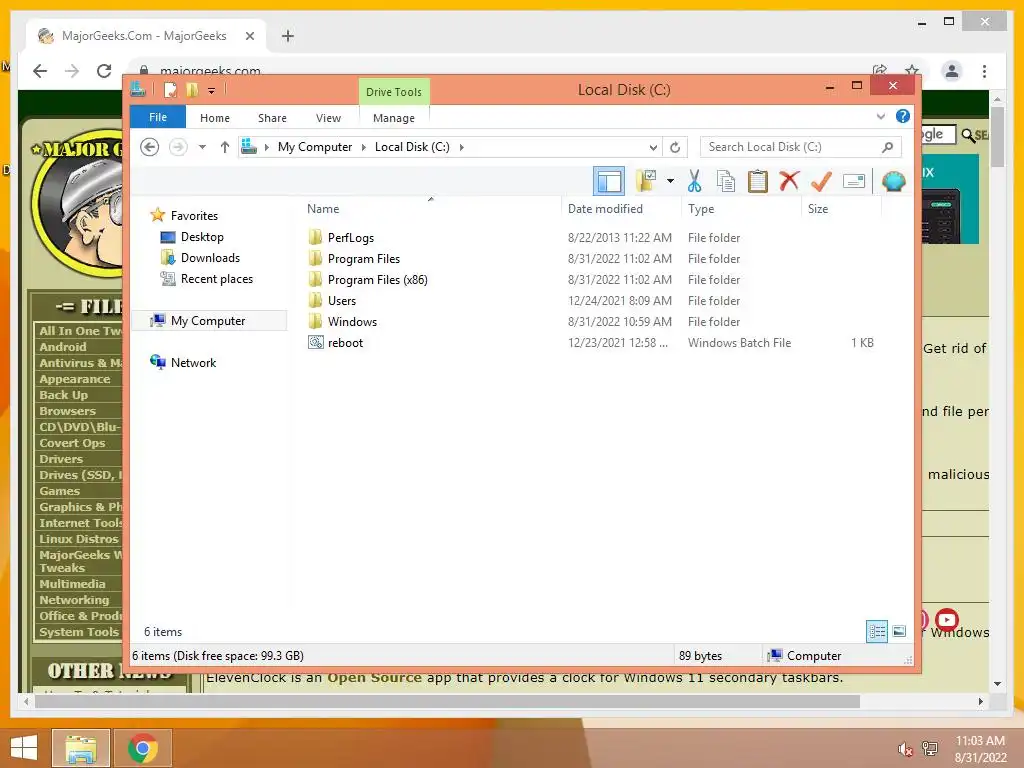Click the Chrome icon on the taskbar
This screenshot has height=768, width=1024.
click(x=143, y=748)
